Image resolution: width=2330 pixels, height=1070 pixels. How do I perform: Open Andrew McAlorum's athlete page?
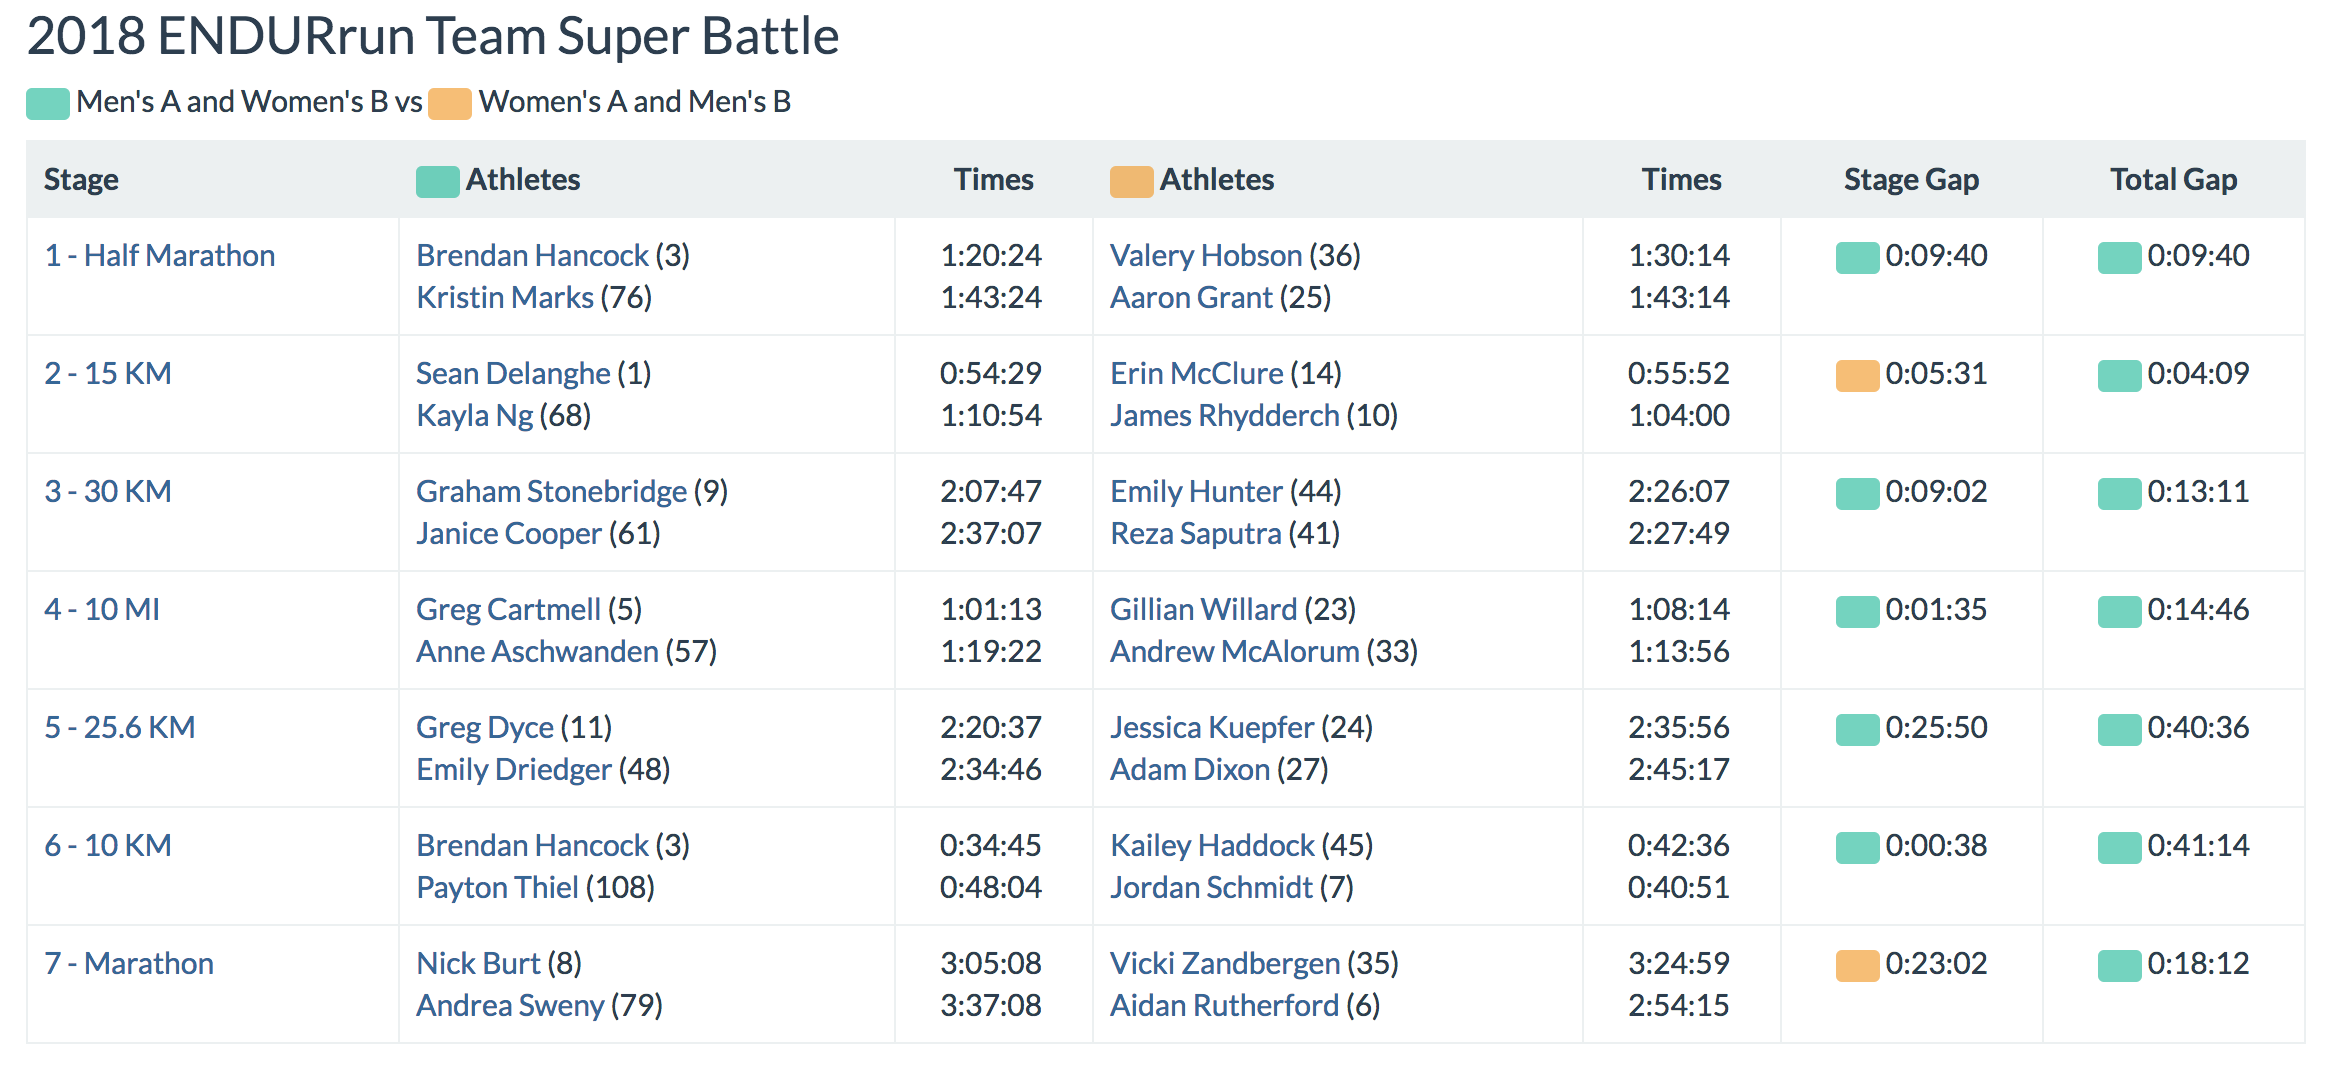[x=1234, y=652]
